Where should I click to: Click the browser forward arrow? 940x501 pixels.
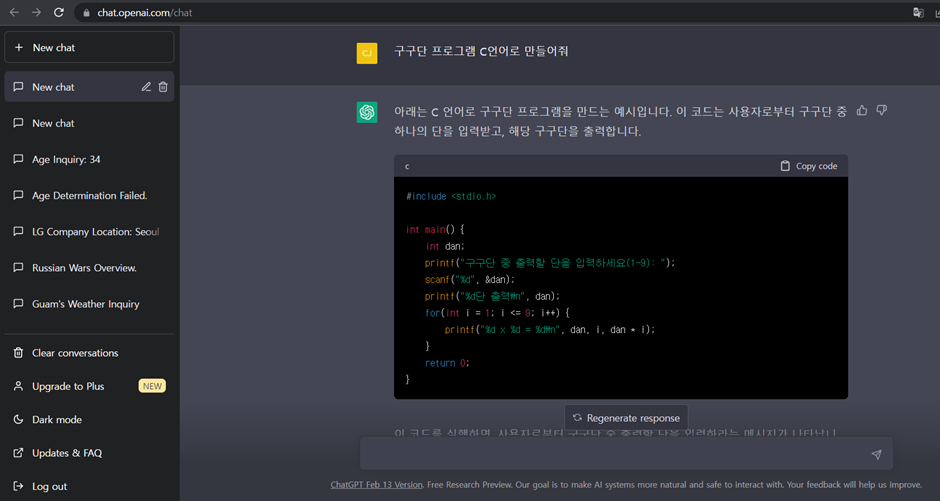tap(37, 13)
